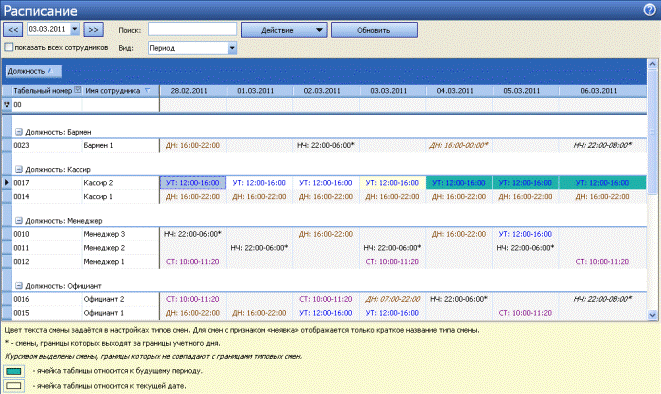Click current-row arrow indicator for Кассир 2
Screen dimensions: 661x394
pos(7,182)
